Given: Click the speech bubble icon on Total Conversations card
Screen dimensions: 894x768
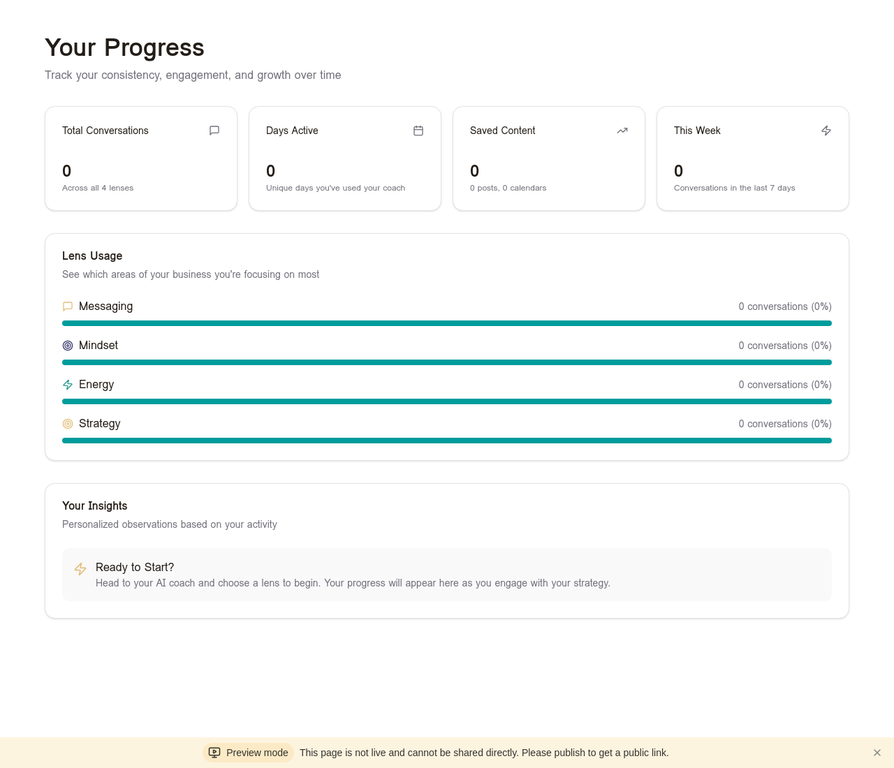Looking at the screenshot, I should pos(213,130).
